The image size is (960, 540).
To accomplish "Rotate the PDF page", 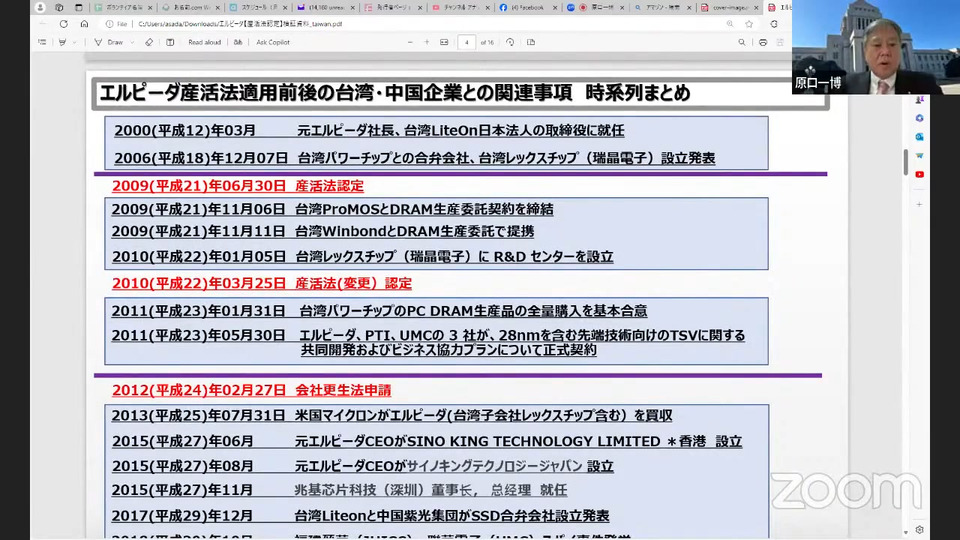I will pyautogui.click(x=510, y=42).
